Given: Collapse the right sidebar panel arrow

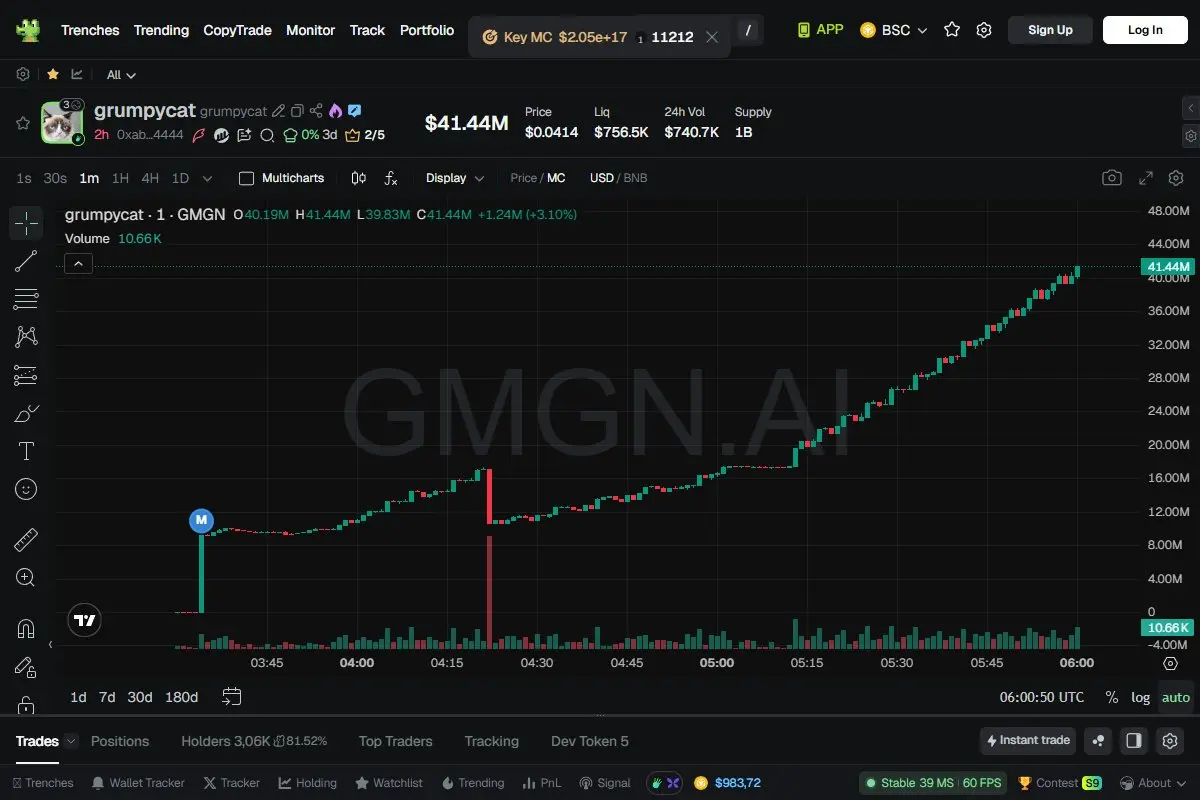Looking at the screenshot, I should click(1190, 107).
